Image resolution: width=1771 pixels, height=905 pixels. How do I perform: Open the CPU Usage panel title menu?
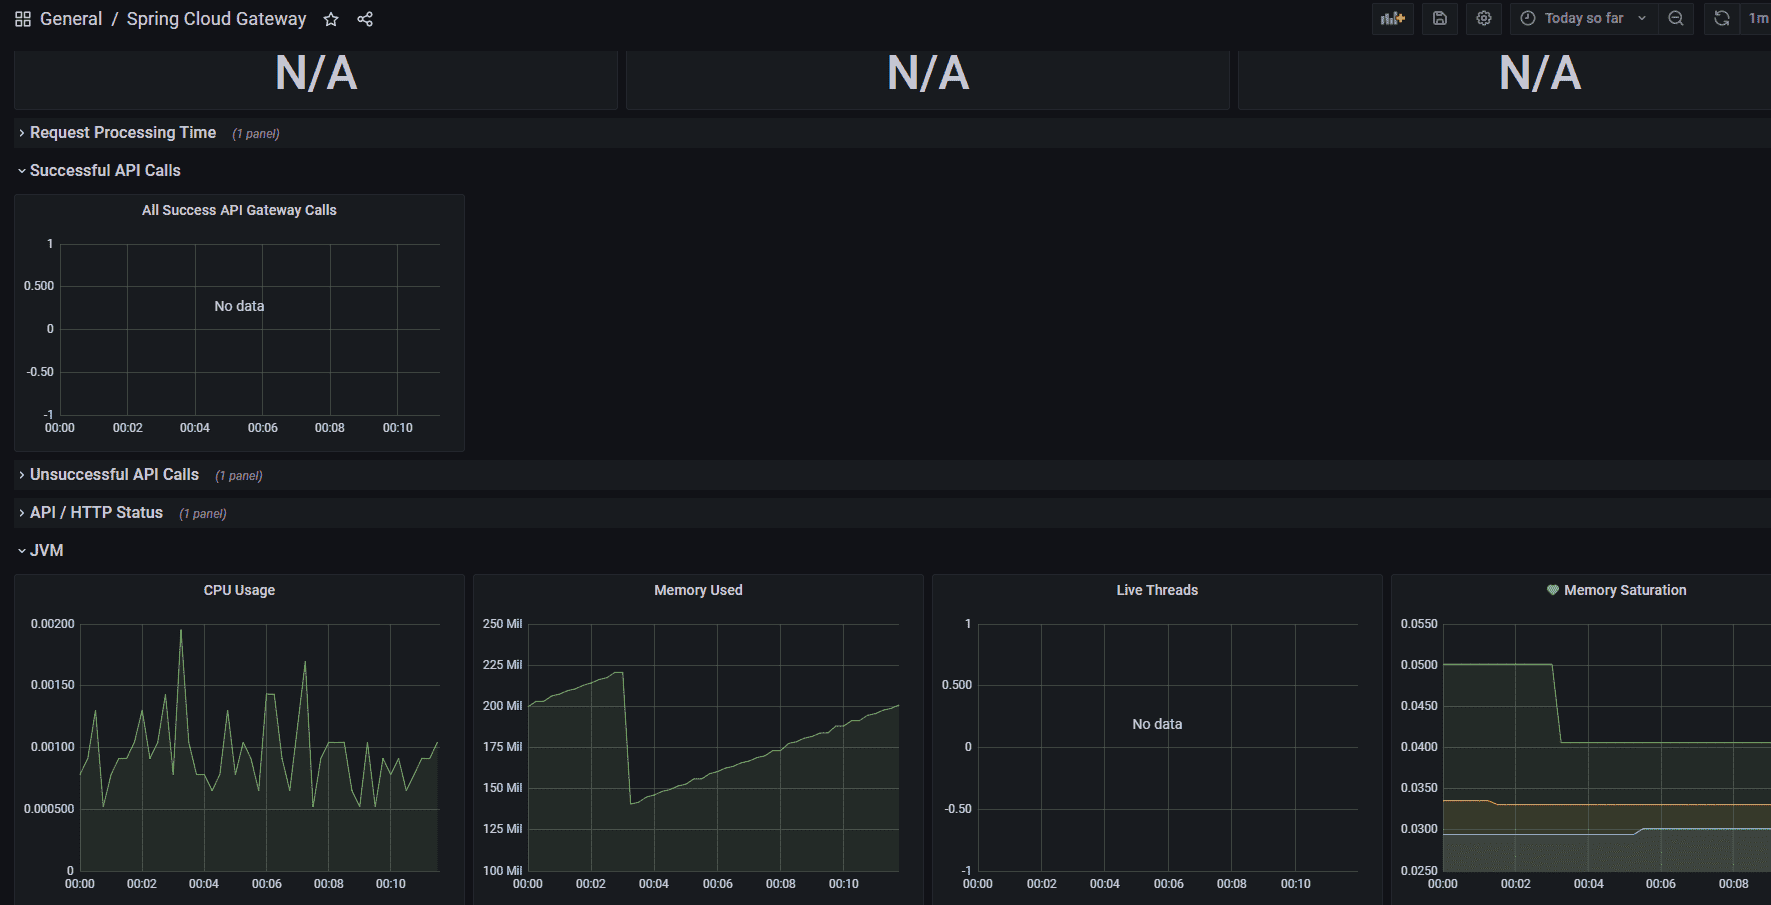point(239,590)
